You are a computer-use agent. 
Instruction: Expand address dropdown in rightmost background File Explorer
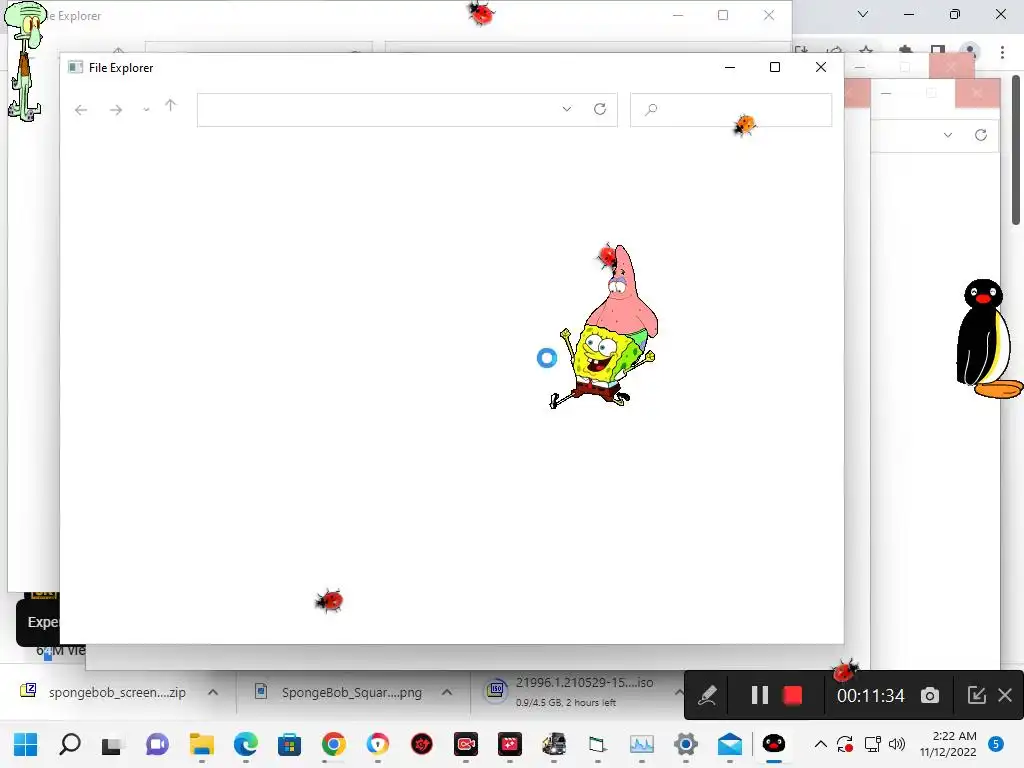948,135
